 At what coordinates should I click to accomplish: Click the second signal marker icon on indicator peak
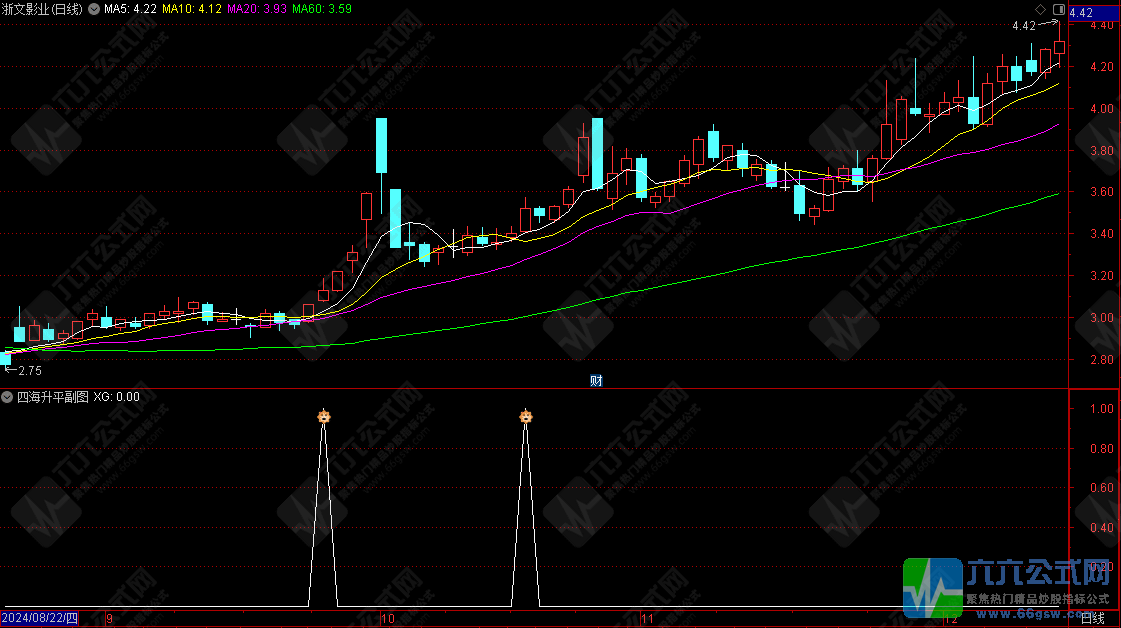(x=526, y=416)
